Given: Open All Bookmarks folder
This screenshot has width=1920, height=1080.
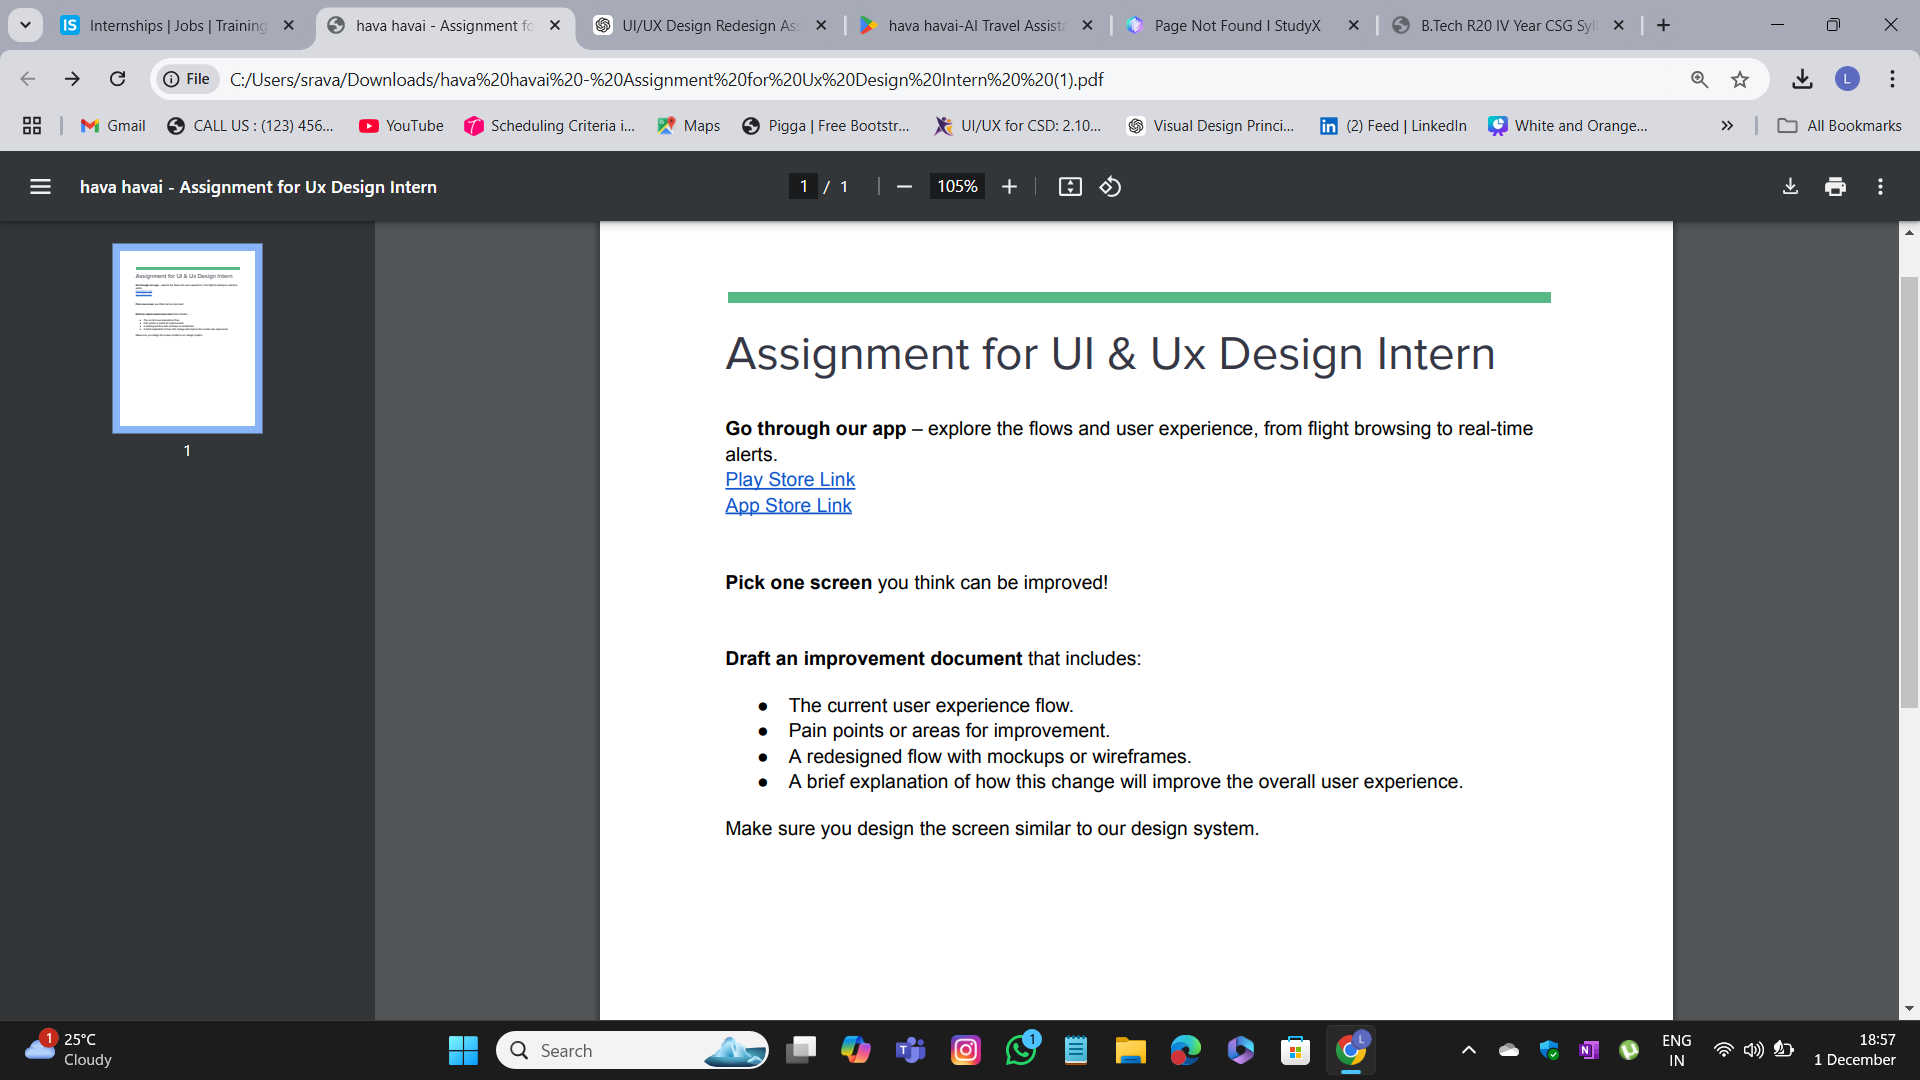Looking at the screenshot, I should point(1839,125).
